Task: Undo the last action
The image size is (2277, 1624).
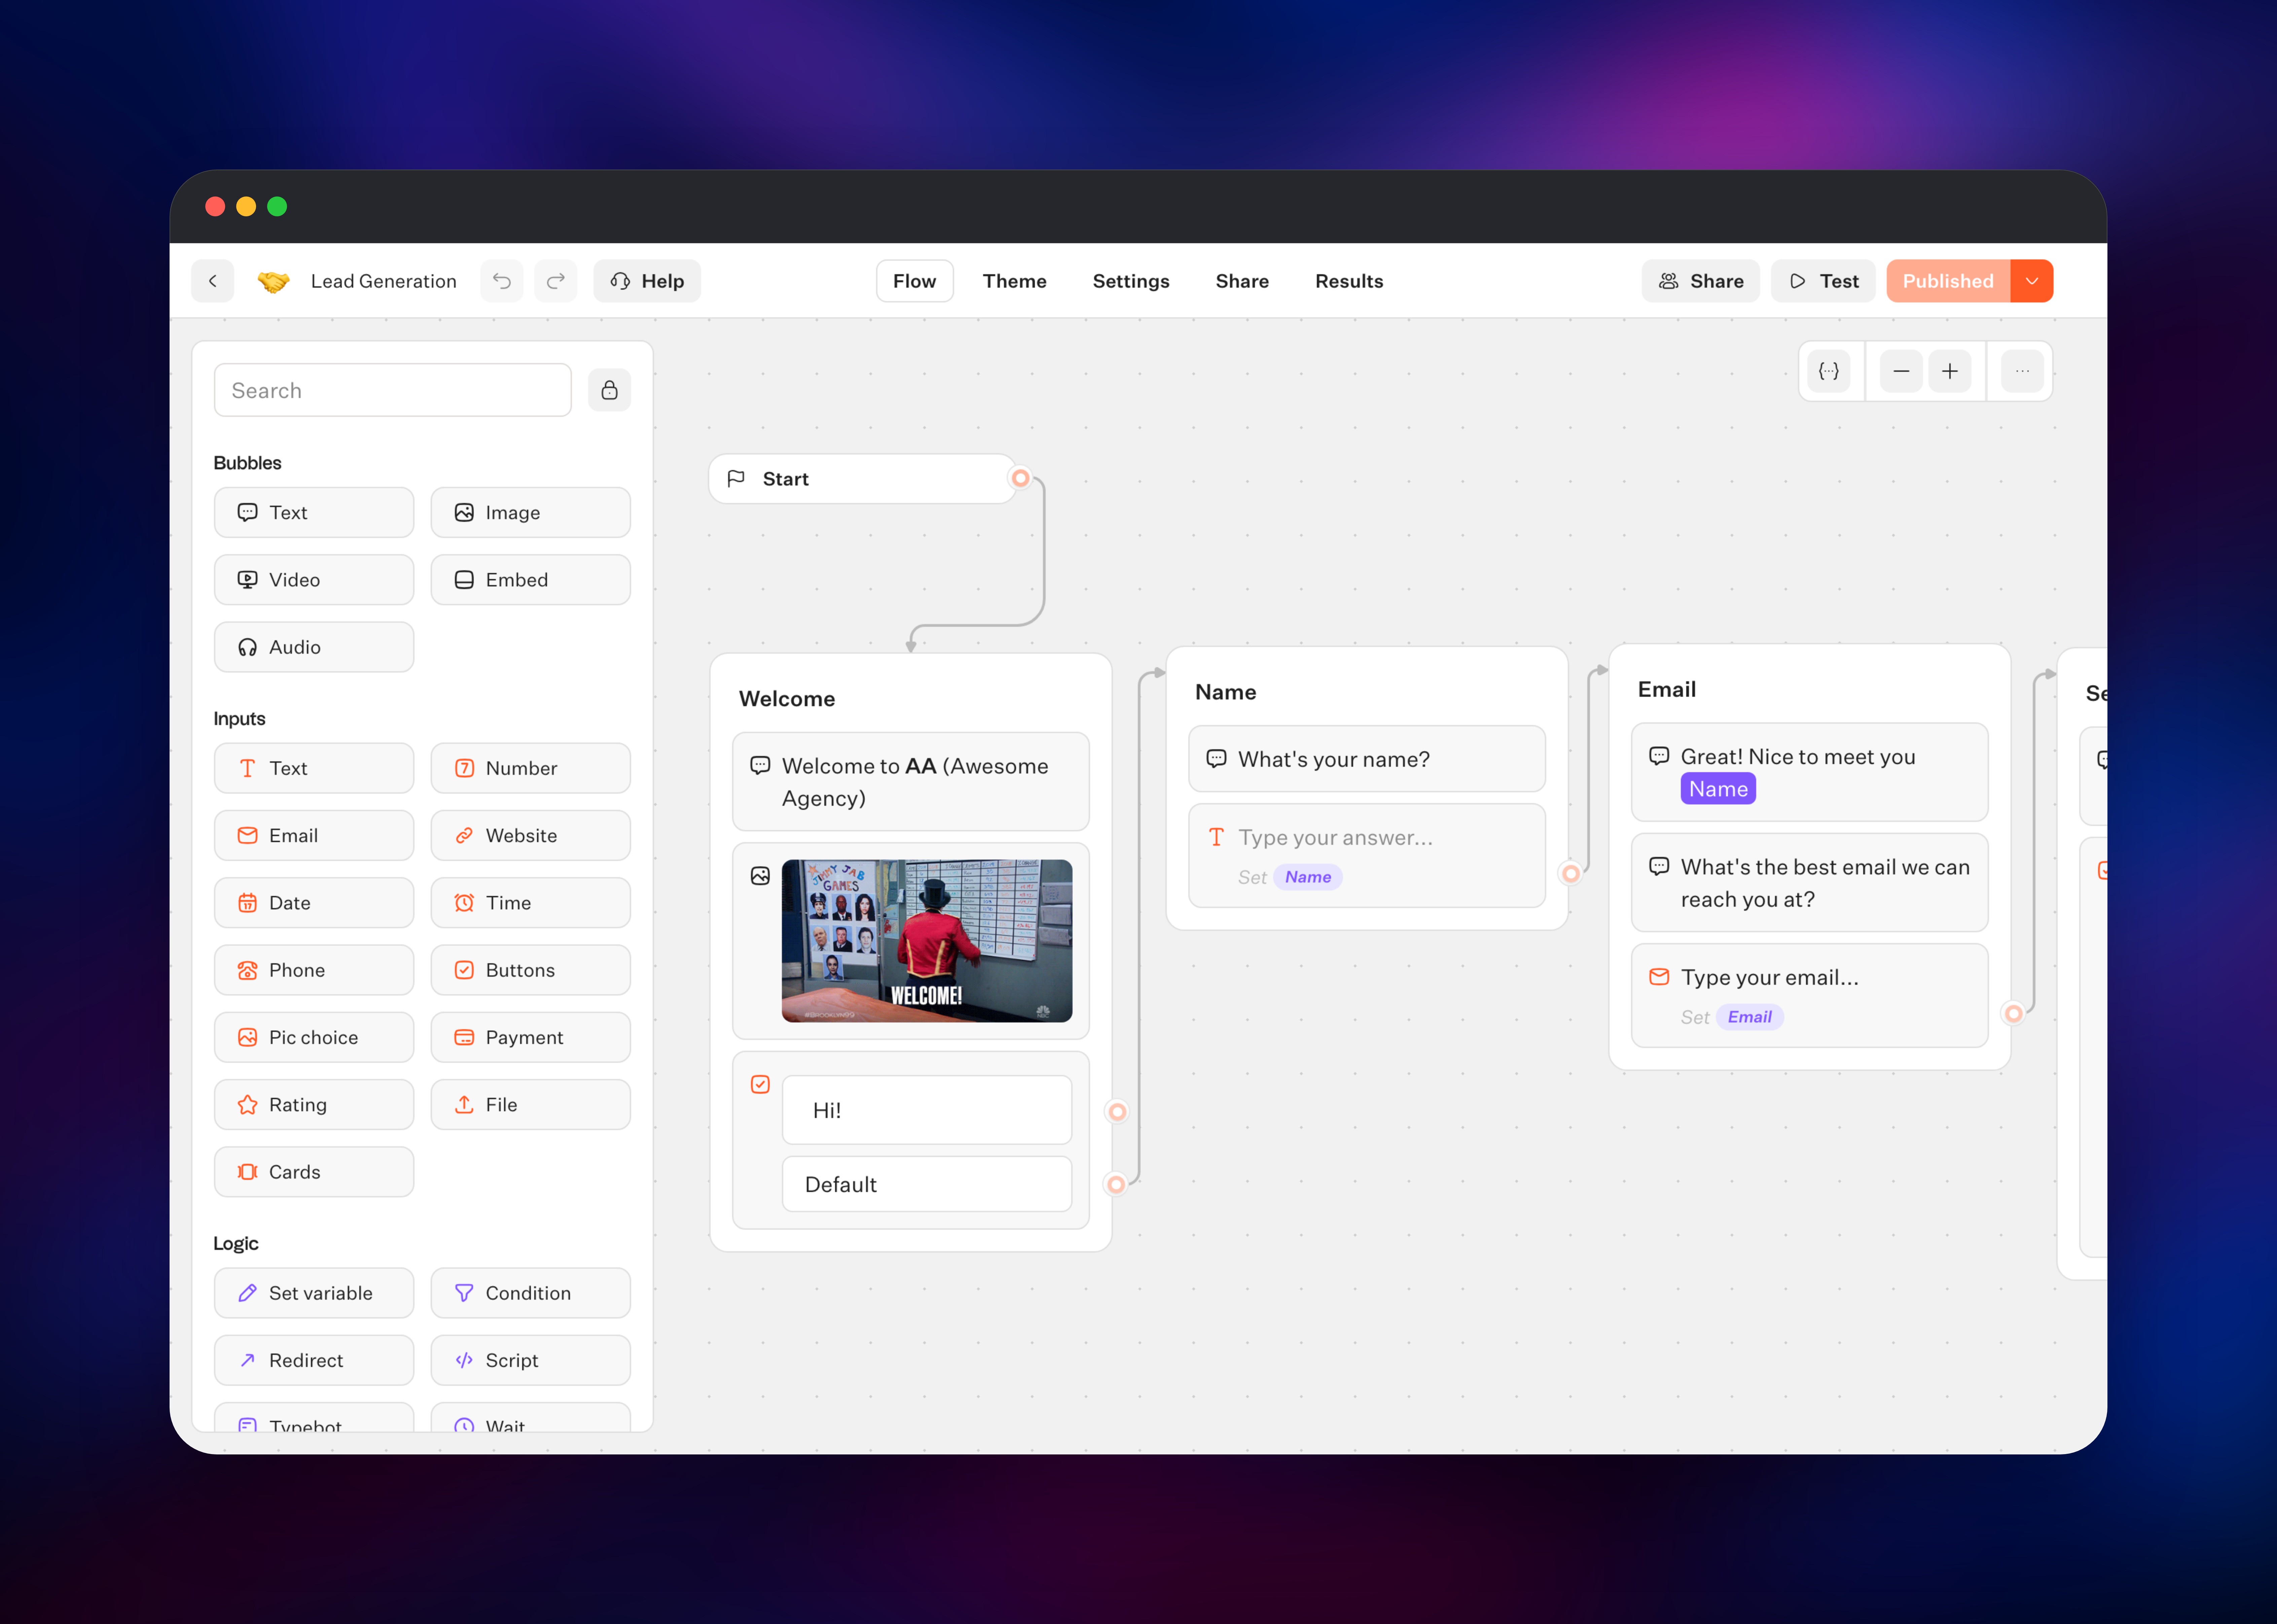Action: (x=502, y=281)
